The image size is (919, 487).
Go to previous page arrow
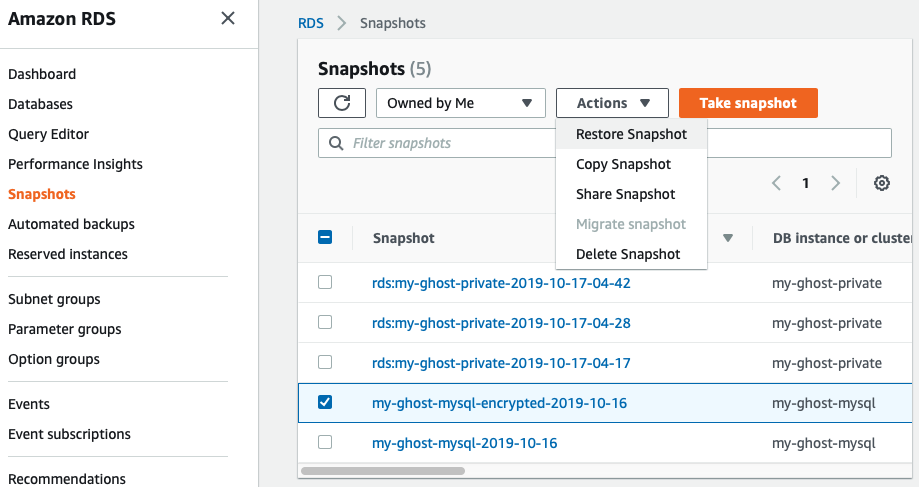(x=777, y=183)
